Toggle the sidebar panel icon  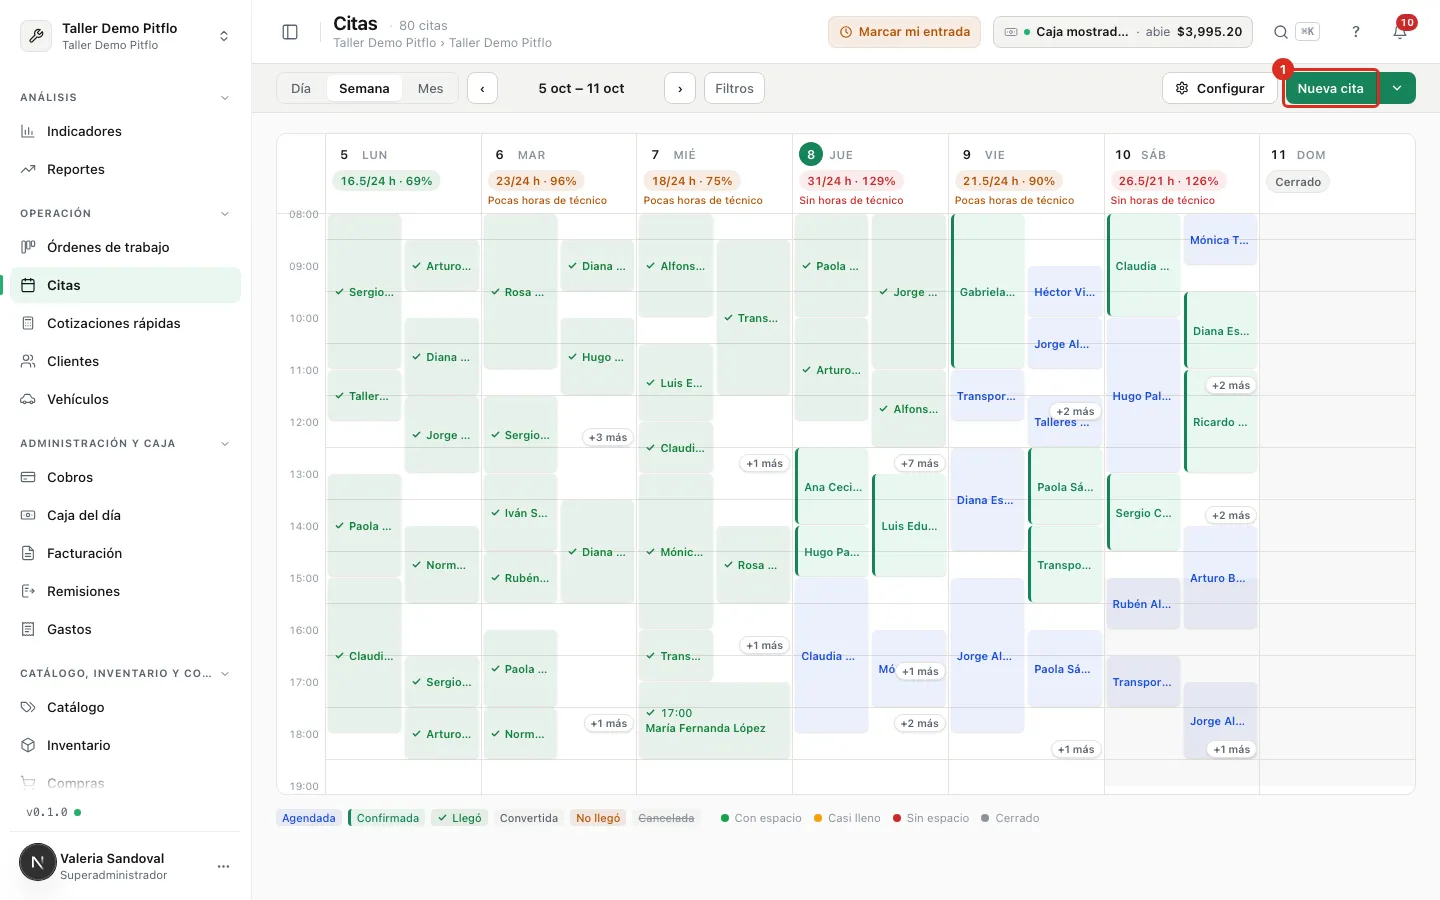pyautogui.click(x=290, y=32)
